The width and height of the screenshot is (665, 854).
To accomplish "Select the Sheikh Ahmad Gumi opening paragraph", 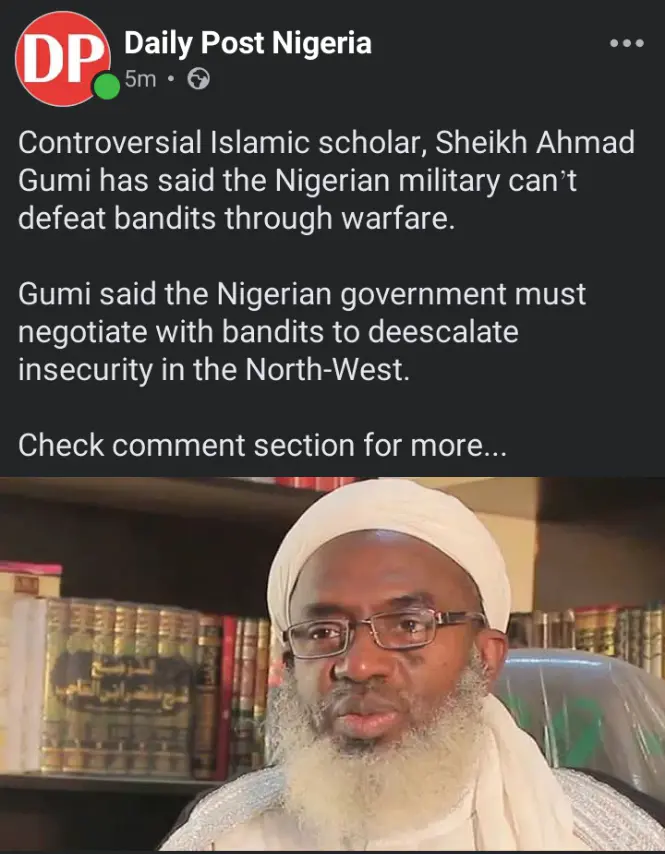I will (326, 181).
